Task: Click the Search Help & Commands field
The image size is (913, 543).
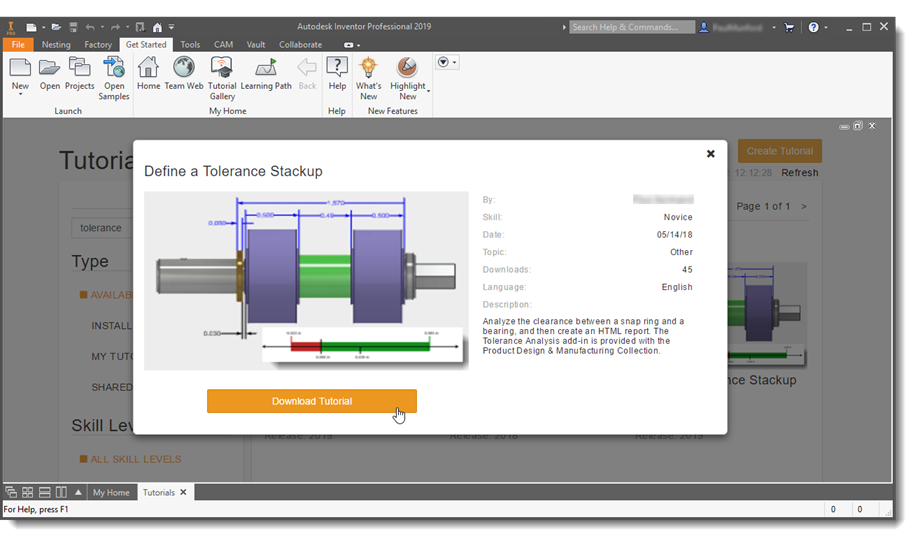Action: point(632,27)
